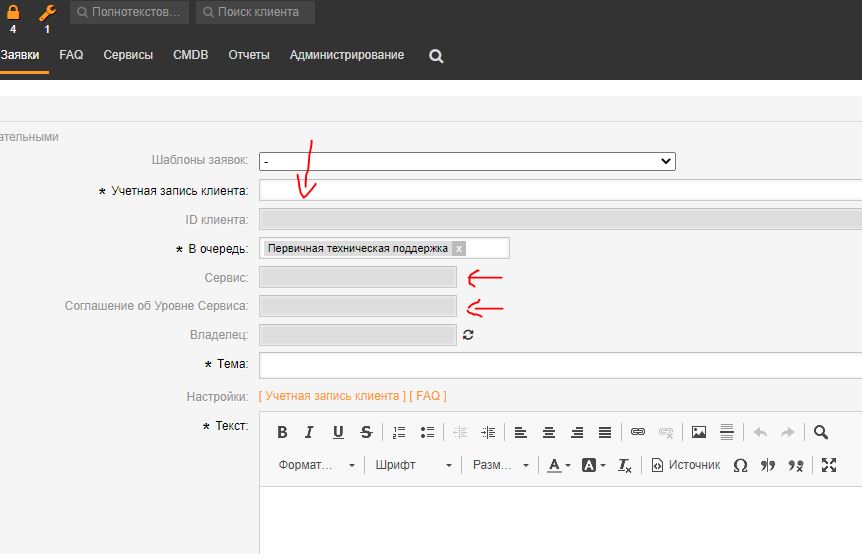Open the Владелец field
This screenshot has height=554, width=862.
358,335
